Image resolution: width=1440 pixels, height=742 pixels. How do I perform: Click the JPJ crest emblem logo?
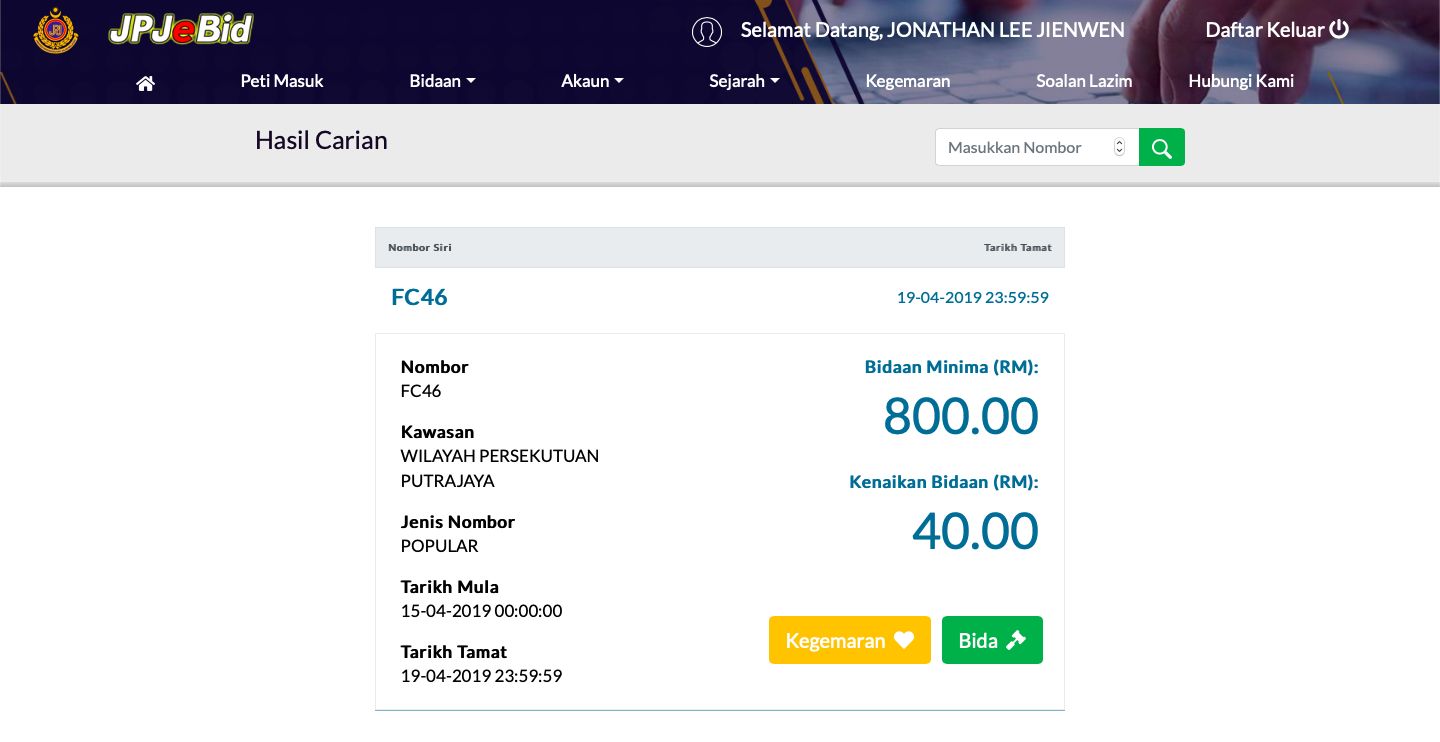pos(55,30)
